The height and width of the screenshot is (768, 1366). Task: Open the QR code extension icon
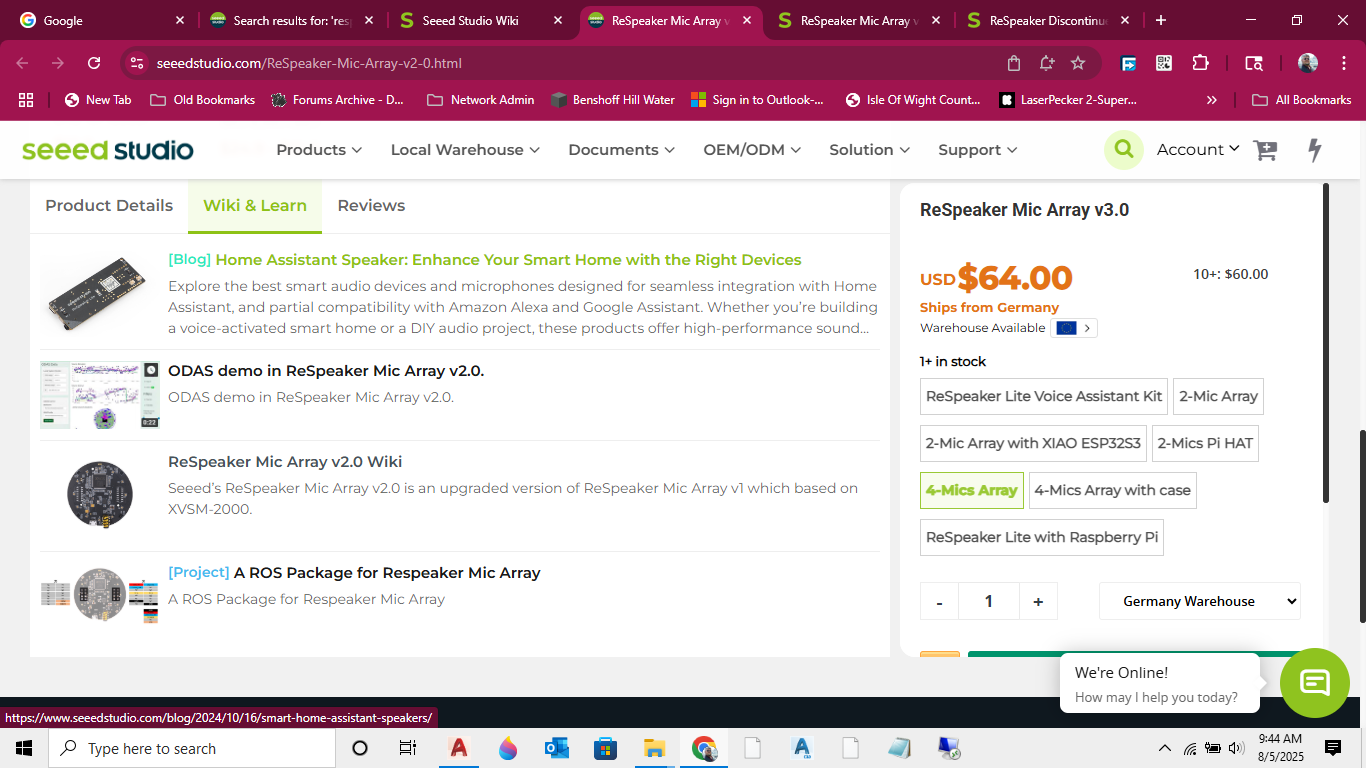click(1164, 63)
